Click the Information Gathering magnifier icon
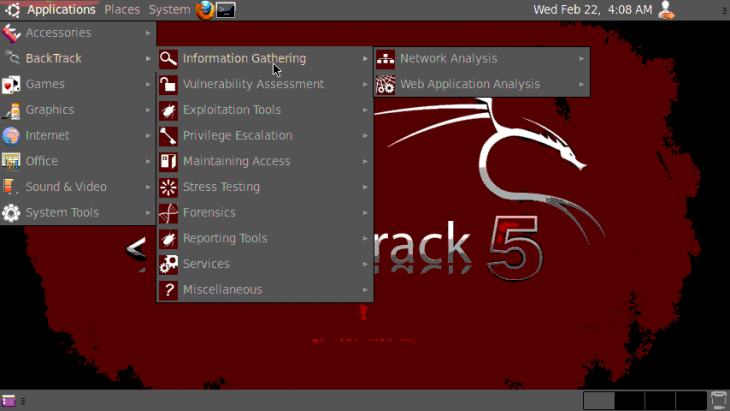This screenshot has width=730, height=411. pos(168,59)
